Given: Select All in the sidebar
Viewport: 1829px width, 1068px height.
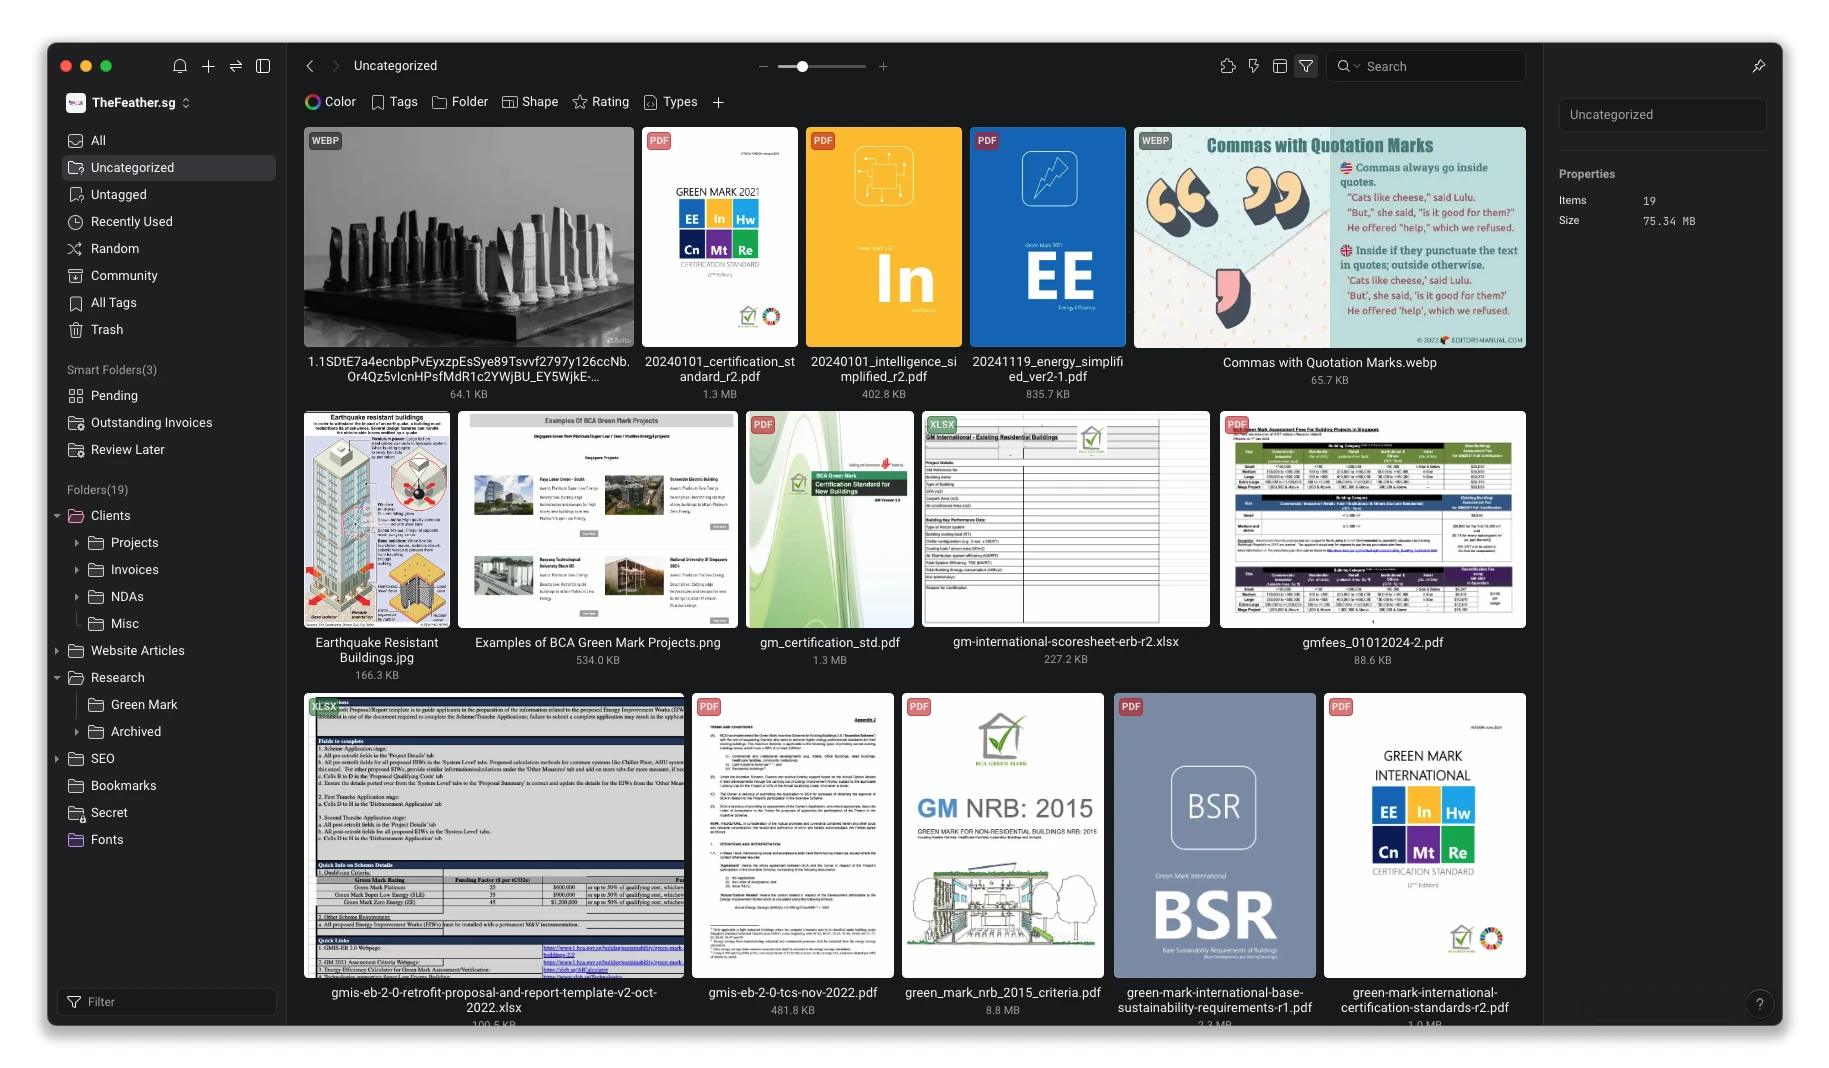Looking at the screenshot, I should click(x=169, y=141).
